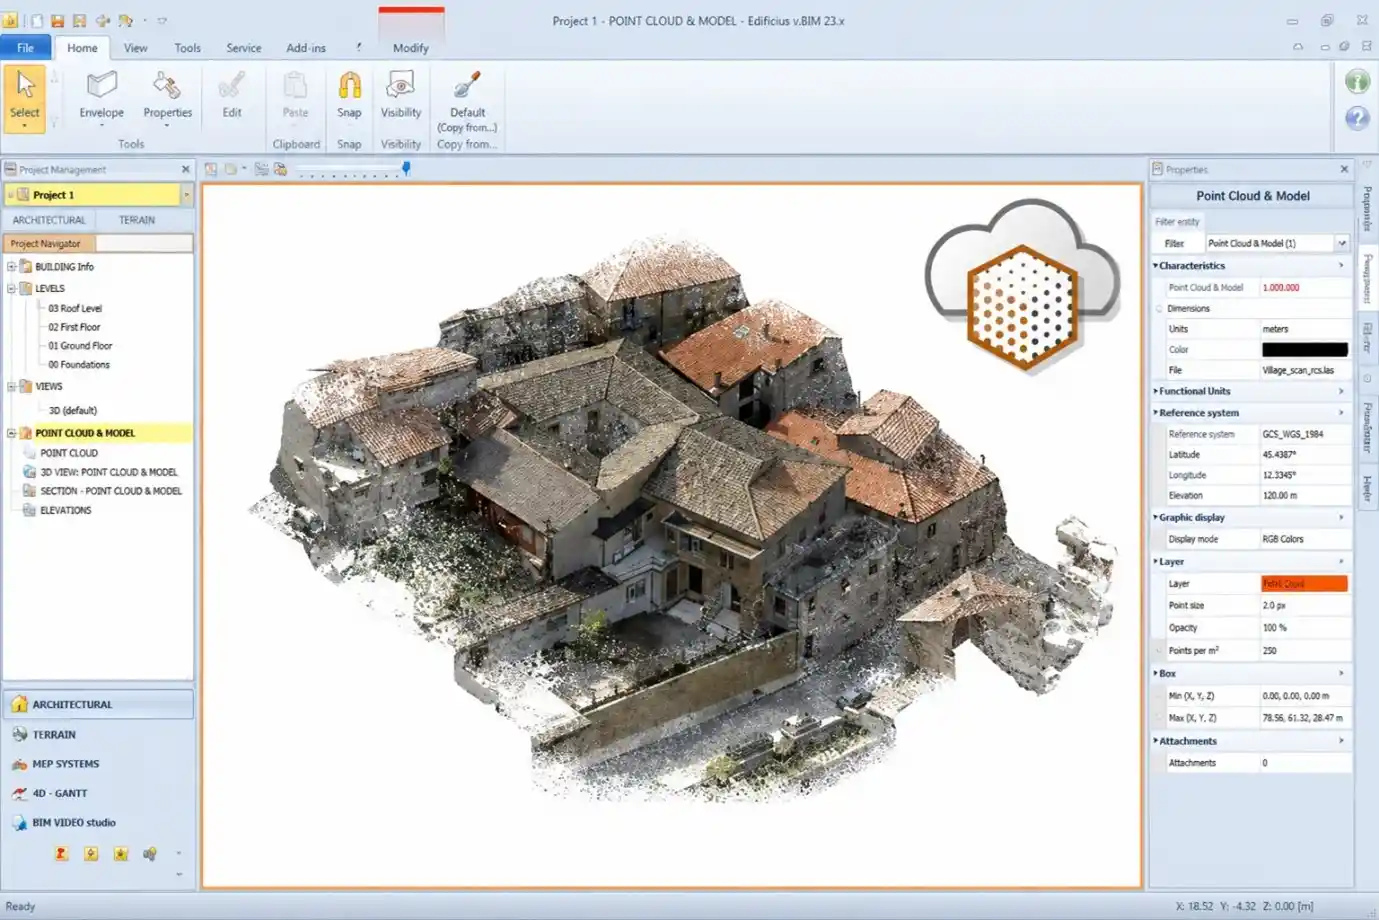Image resolution: width=1379 pixels, height=920 pixels.
Task: Open the Properties tool in ribbon
Action: pyautogui.click(x=167, y=97)
